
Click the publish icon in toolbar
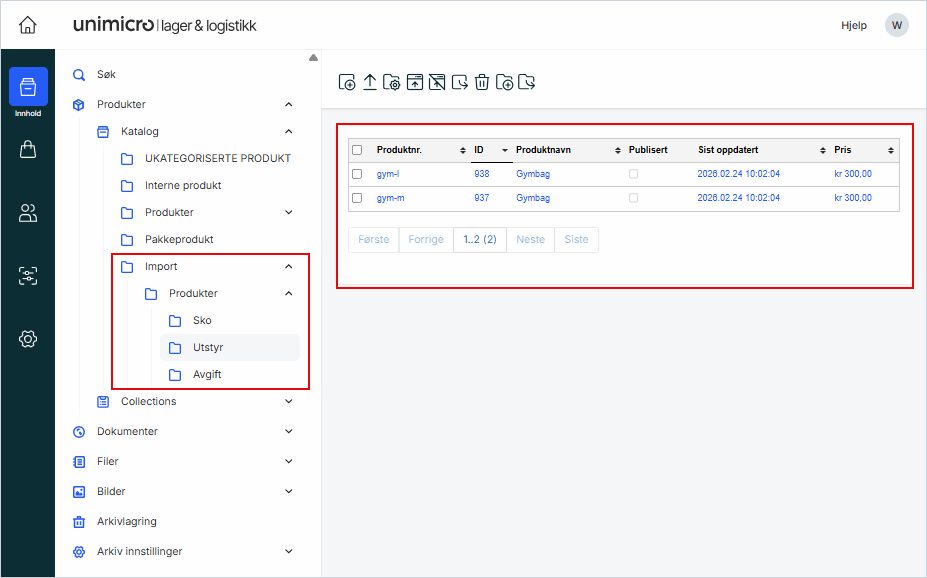(x=415, y=83)
